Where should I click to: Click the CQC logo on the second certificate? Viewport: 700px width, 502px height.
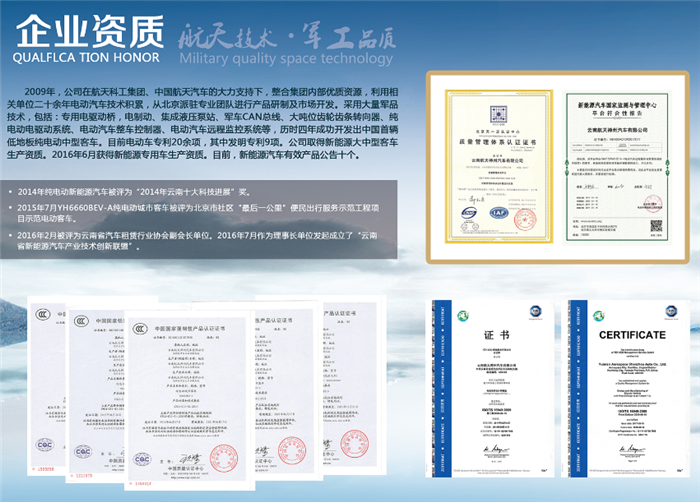click(83, 451)
